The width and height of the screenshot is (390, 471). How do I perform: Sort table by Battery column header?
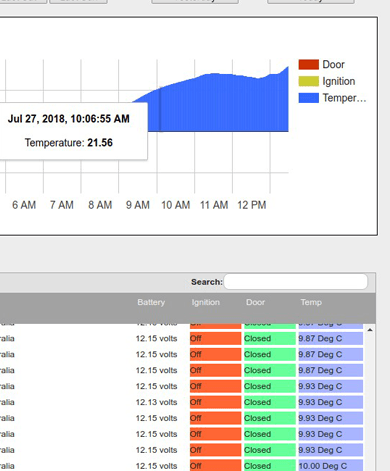151,302
